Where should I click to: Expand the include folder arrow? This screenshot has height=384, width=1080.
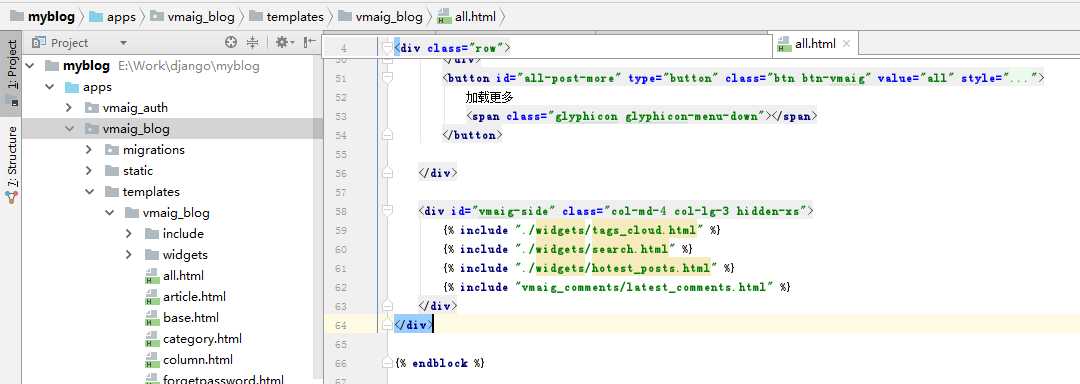click(129, 234)
